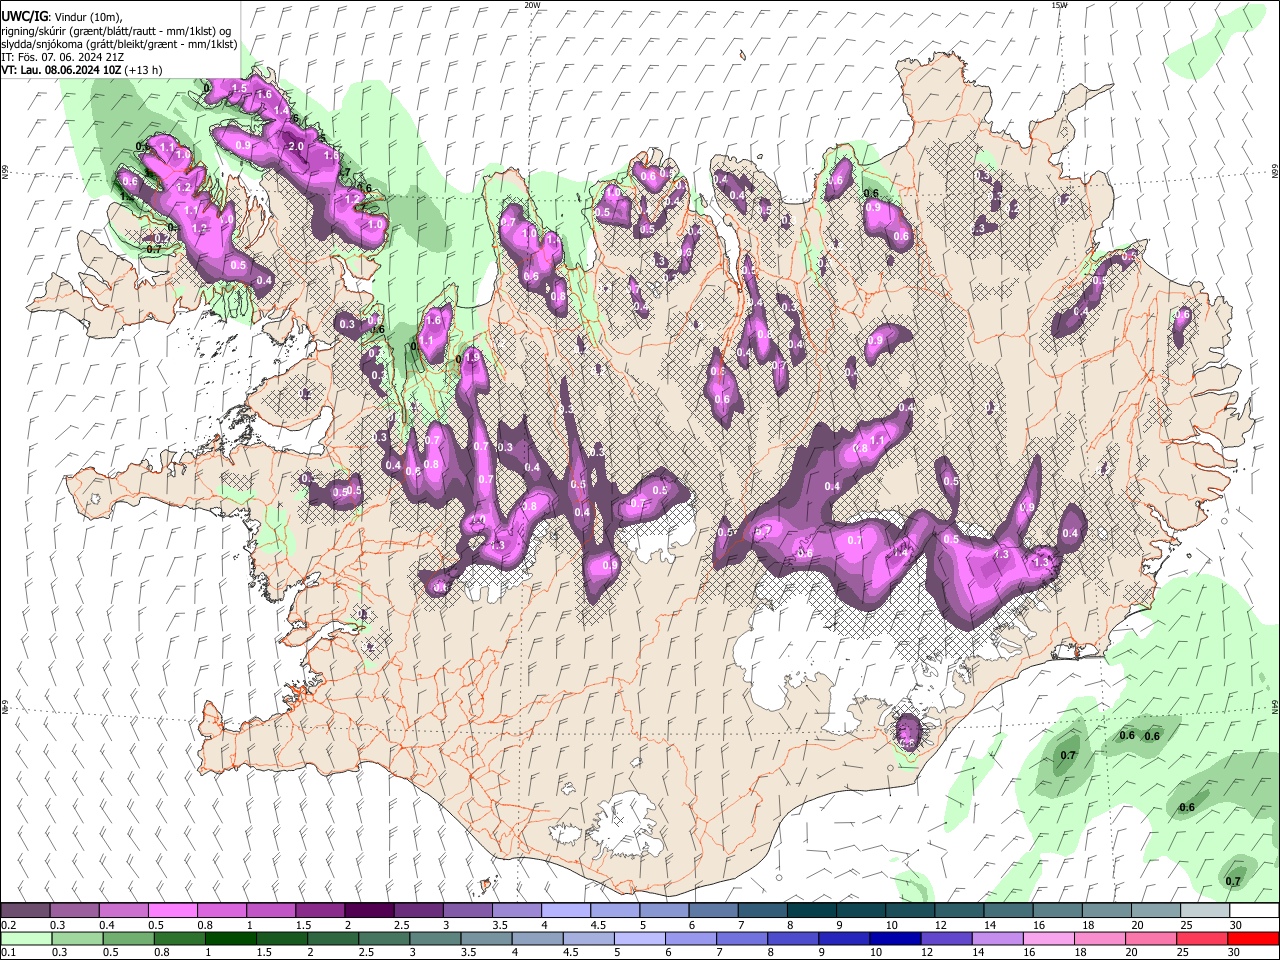Click the '30' label on the upper legend

point(1235,925)
